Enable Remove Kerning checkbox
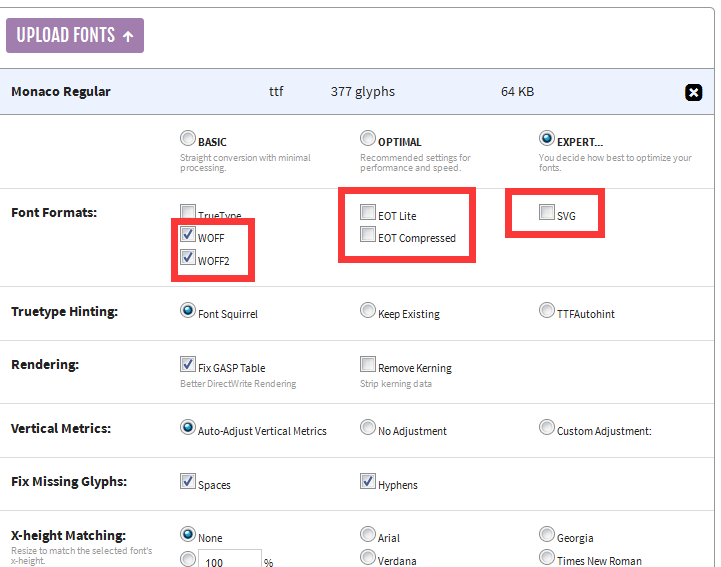Viewport: 721px width, 567px height. [x=368, y=366]
